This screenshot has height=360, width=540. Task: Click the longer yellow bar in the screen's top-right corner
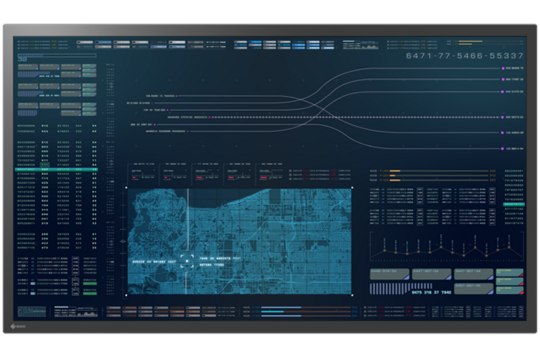pyautogui.click(x=470, y=41)
